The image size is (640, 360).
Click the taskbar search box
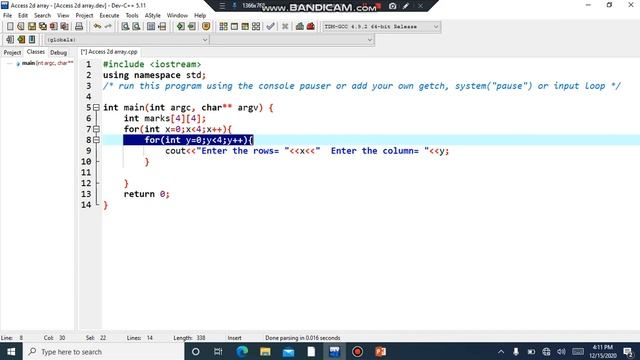click(x=104, y=351)
